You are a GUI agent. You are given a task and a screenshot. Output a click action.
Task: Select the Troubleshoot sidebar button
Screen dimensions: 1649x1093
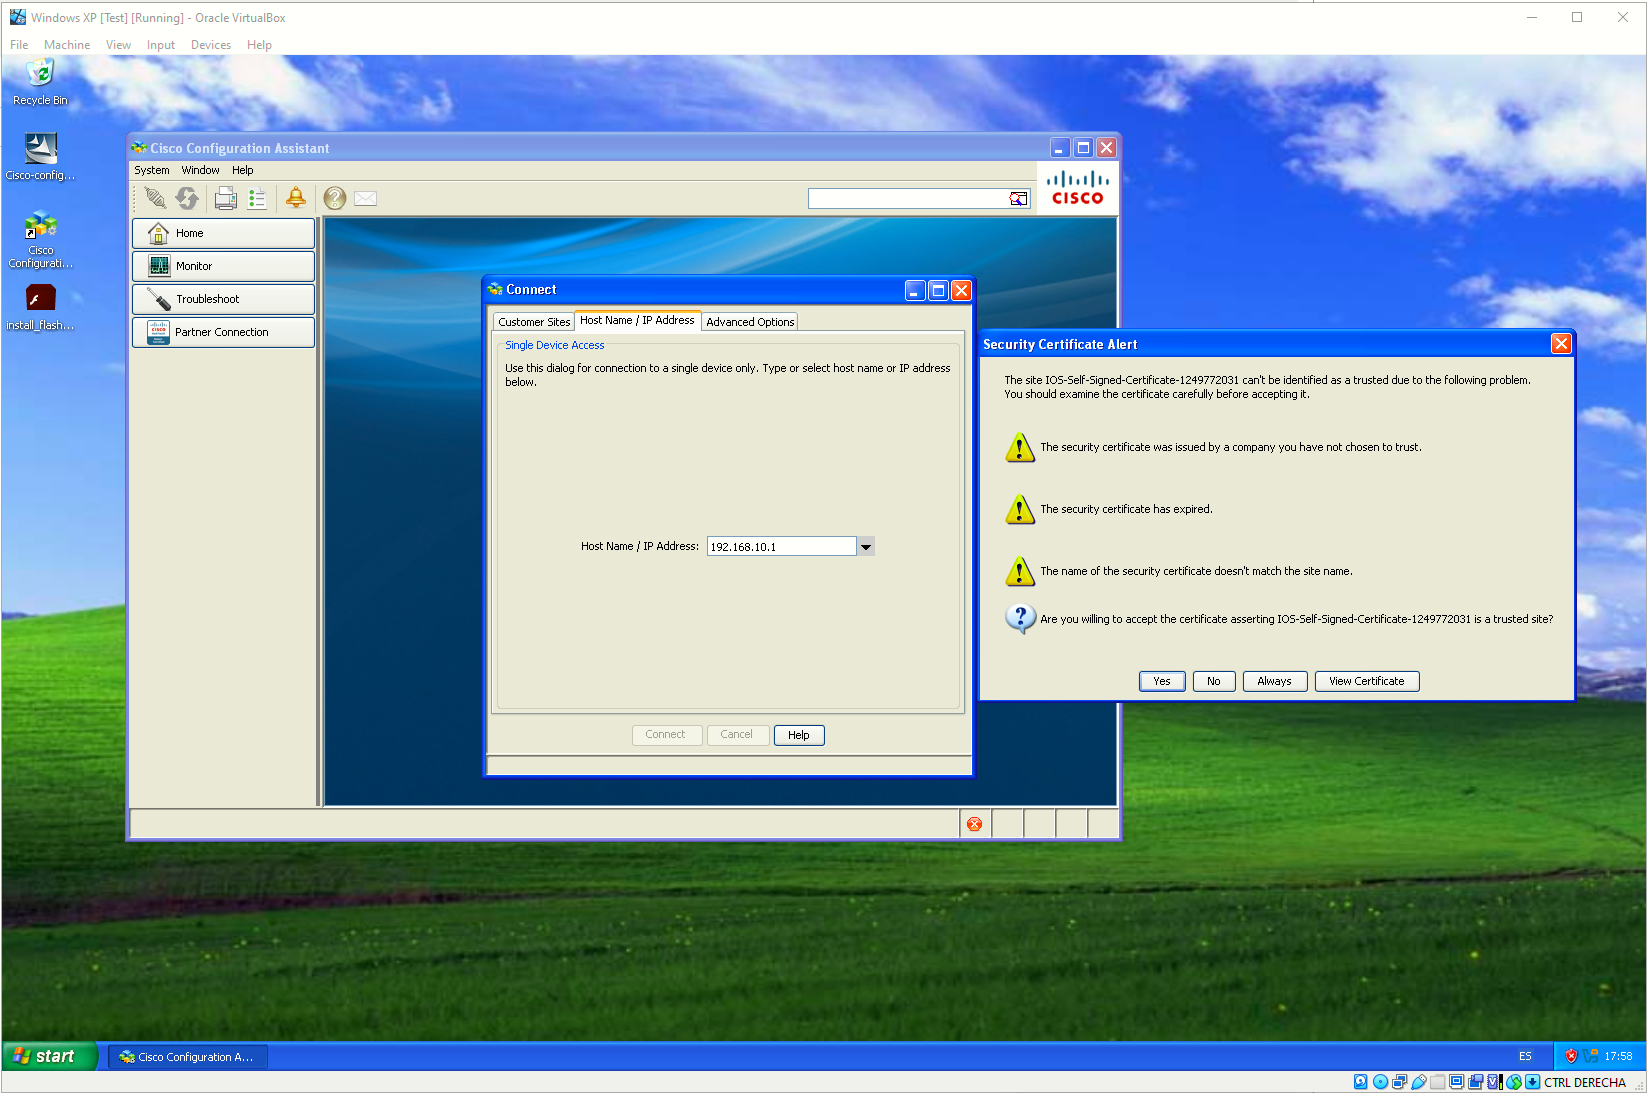(x=223, y=299)
